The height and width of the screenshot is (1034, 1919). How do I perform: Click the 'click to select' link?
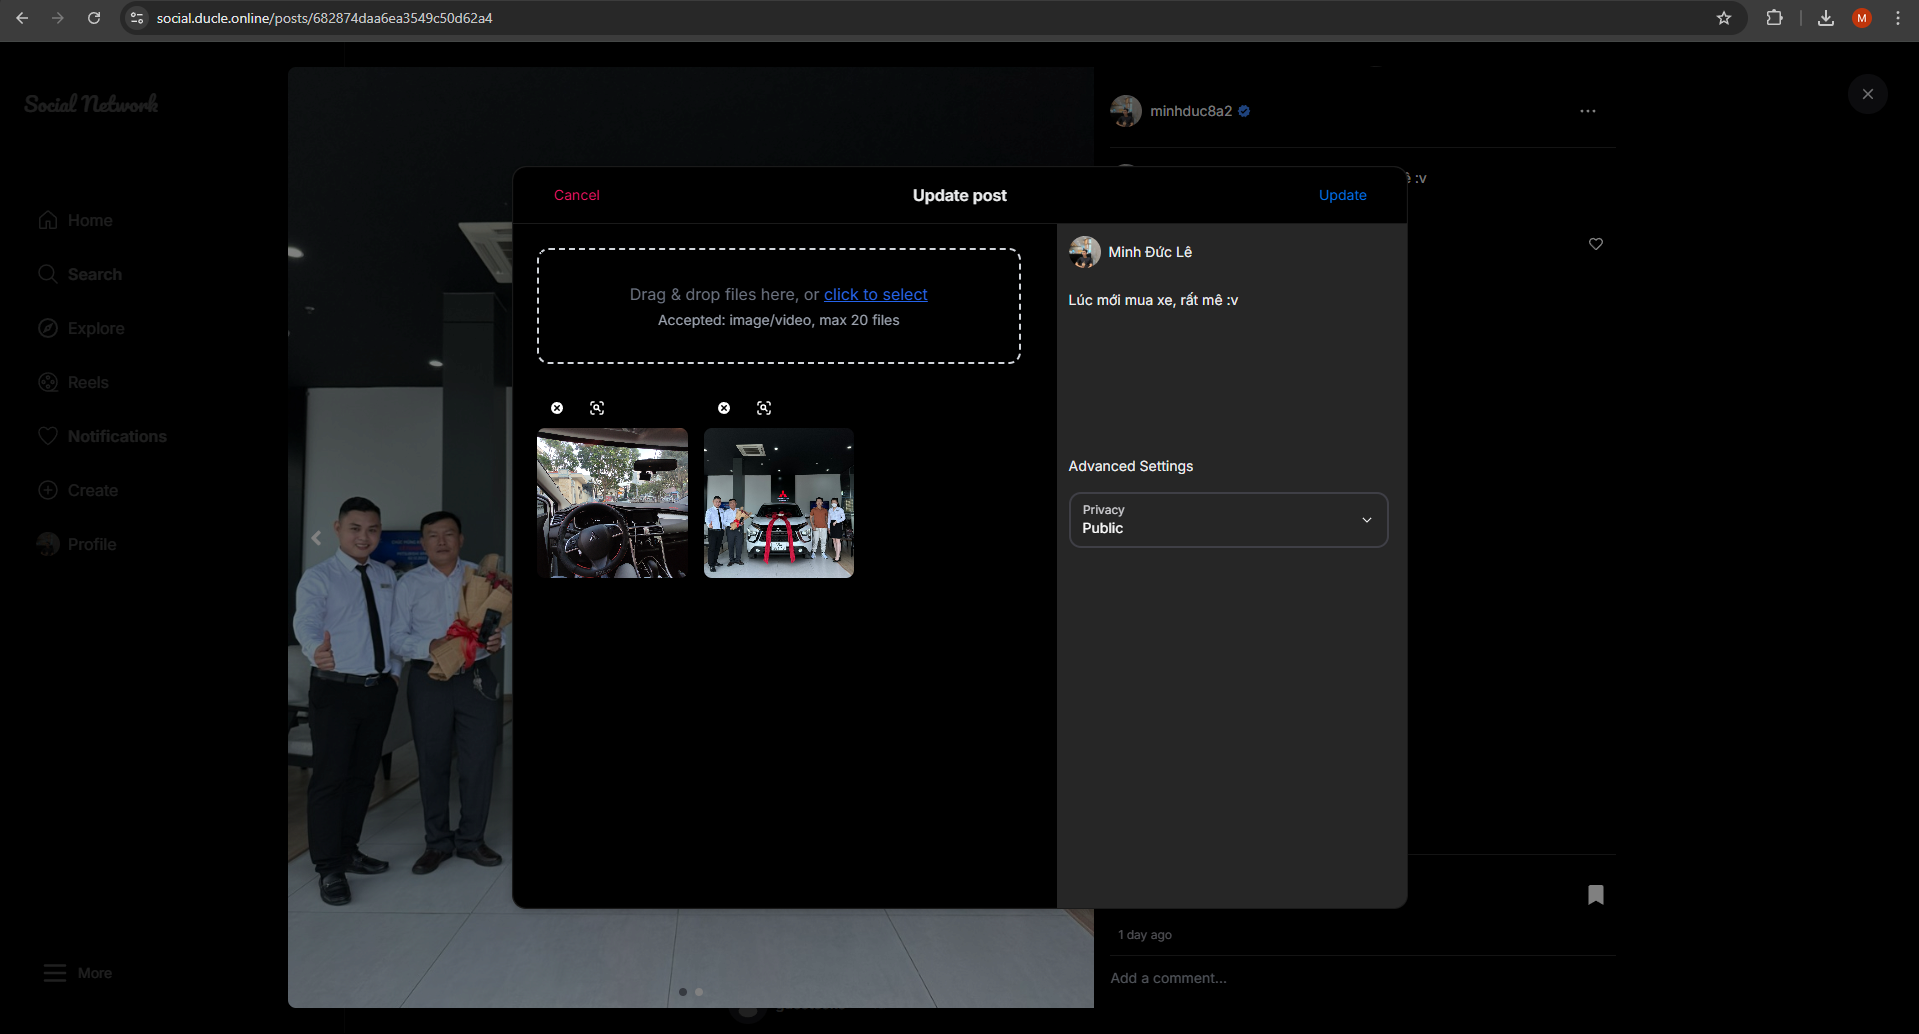875,294
